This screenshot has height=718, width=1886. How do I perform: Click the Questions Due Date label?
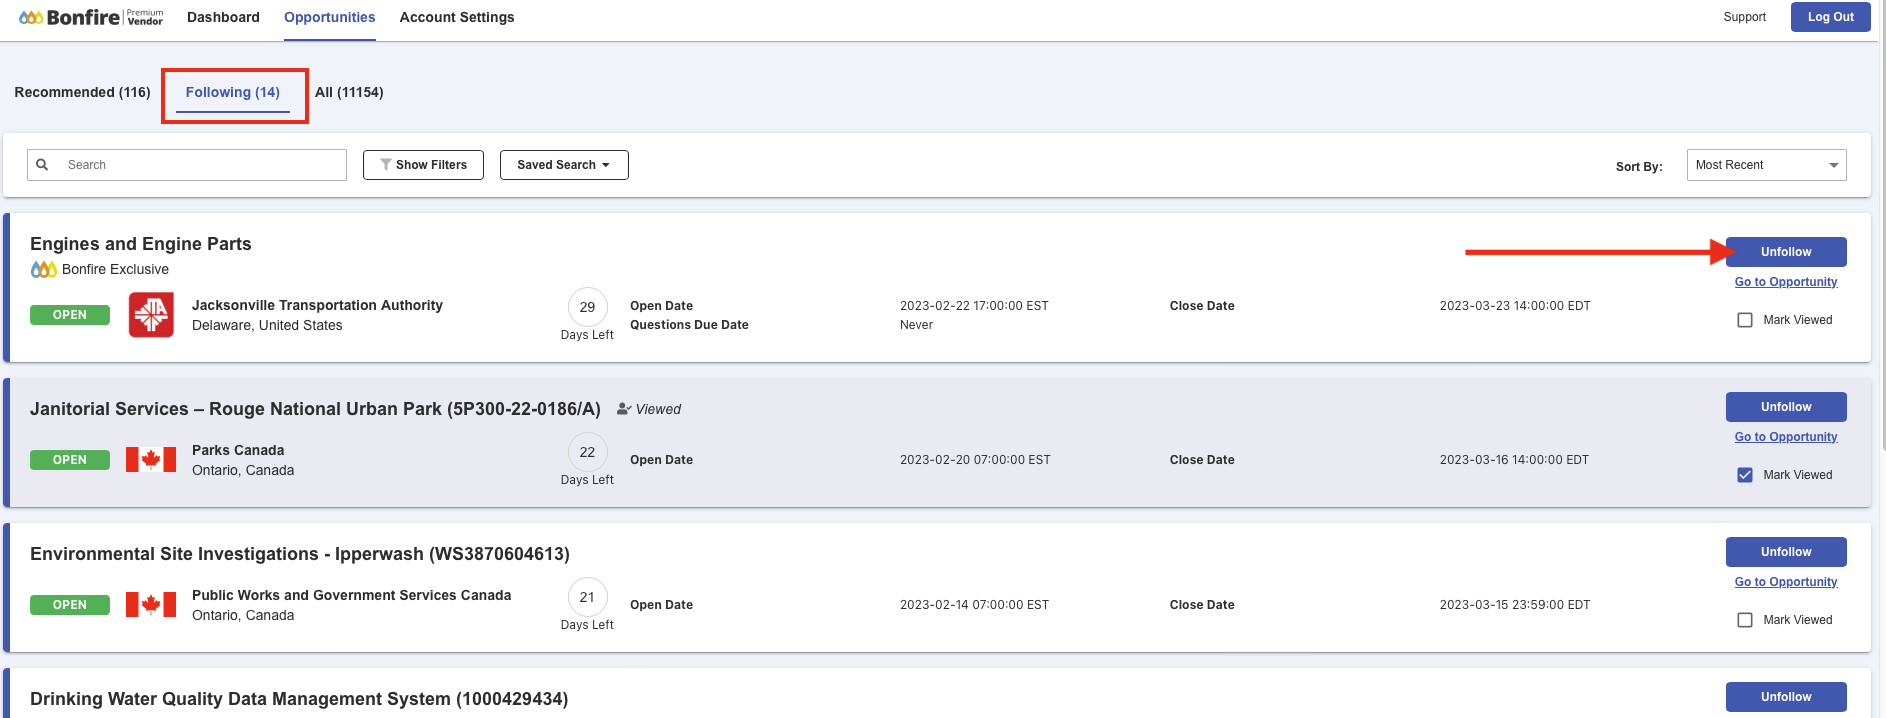pos(689,325)
